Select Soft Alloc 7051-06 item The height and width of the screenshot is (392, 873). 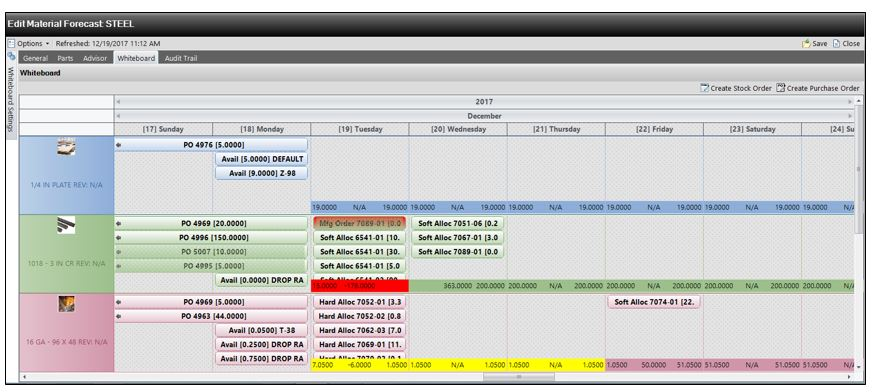click(458, 224)
